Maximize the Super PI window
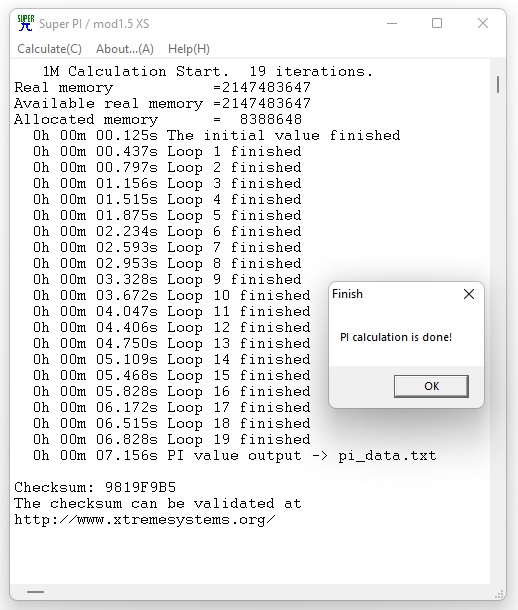Viewport: 518px width, 610px height. pyautogui.click(x=437, y=23)
